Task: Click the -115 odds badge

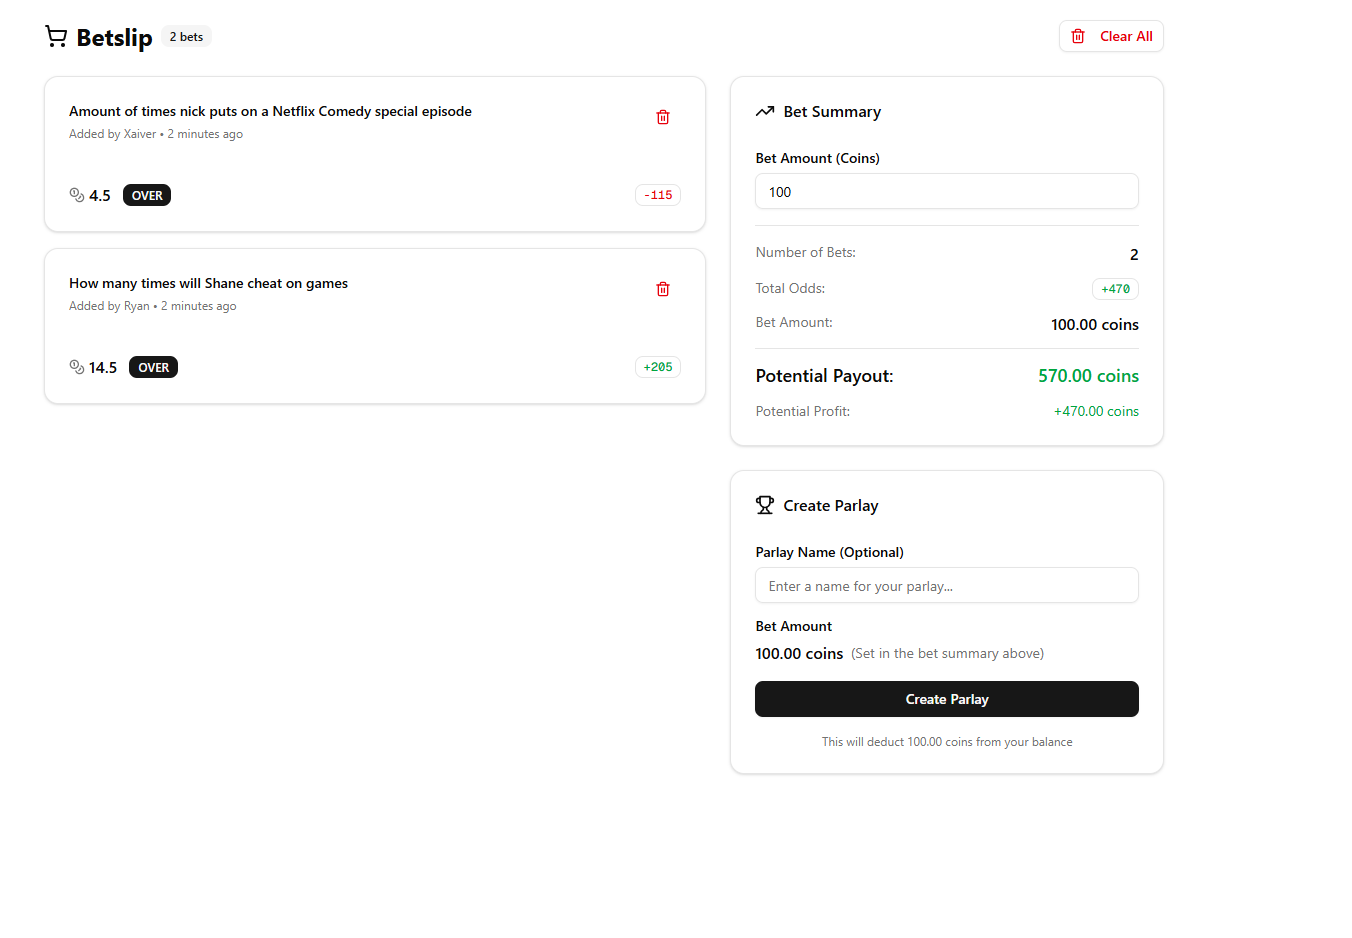Action: click(658, 195)
